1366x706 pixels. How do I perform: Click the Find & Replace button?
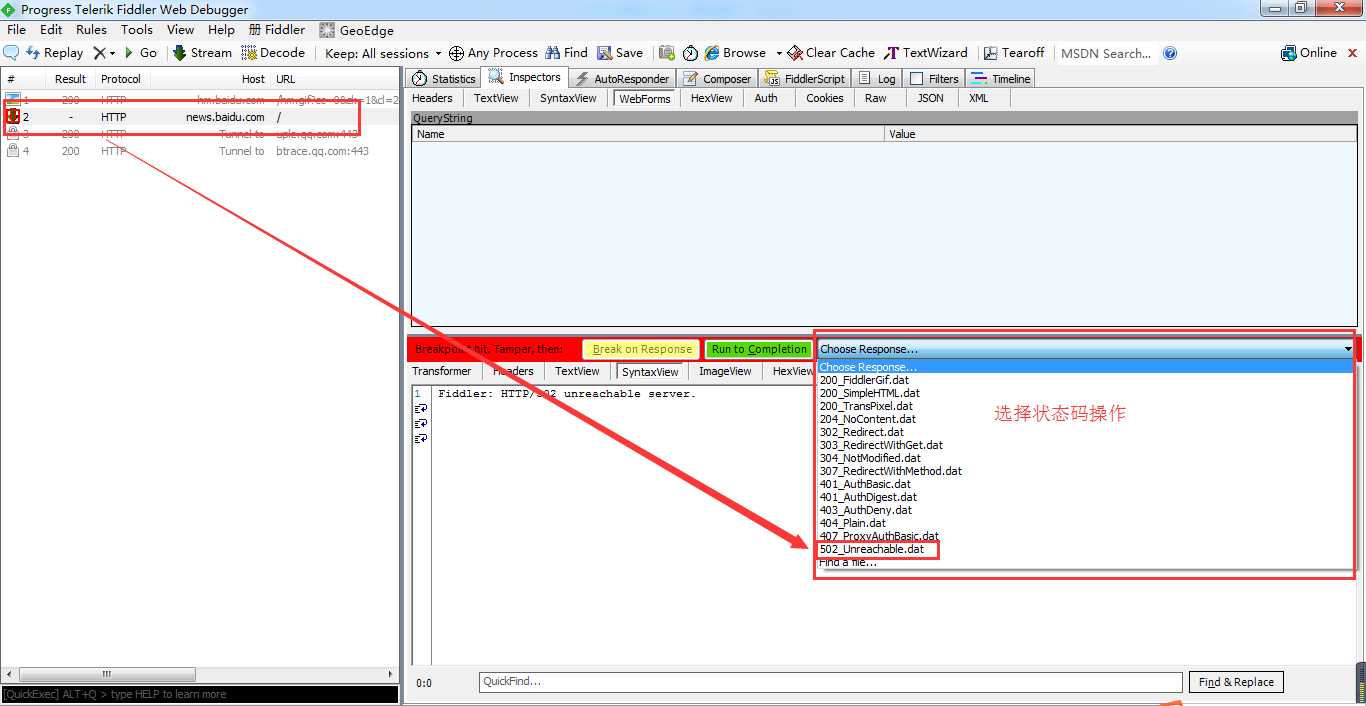pyautogui.click(x=1236, y=682)
